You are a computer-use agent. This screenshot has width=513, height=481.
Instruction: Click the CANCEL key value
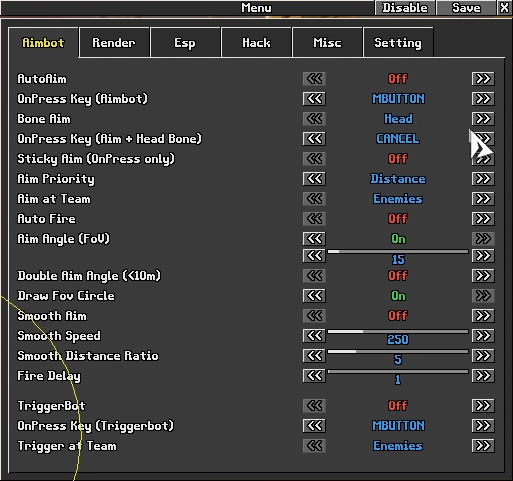coord(398,139)
